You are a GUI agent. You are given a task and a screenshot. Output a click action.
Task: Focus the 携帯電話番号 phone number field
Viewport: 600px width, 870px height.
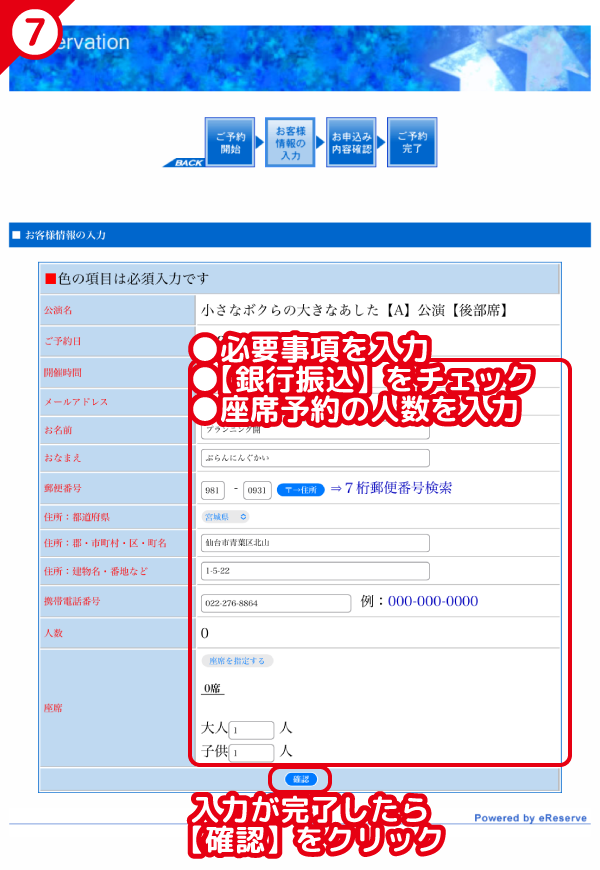tap(275, 602)
